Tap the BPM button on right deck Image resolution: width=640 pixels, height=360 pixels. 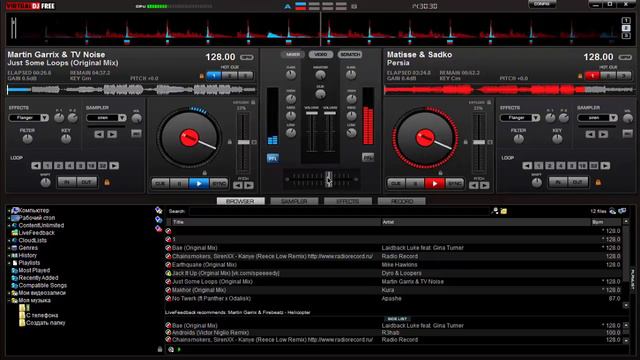(x=625, y=58)
